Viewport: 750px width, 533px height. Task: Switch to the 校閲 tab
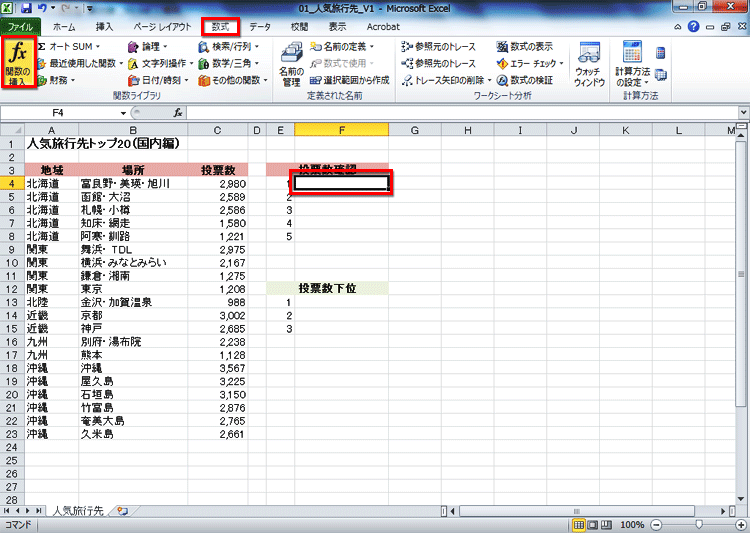(x=299, y=27)
